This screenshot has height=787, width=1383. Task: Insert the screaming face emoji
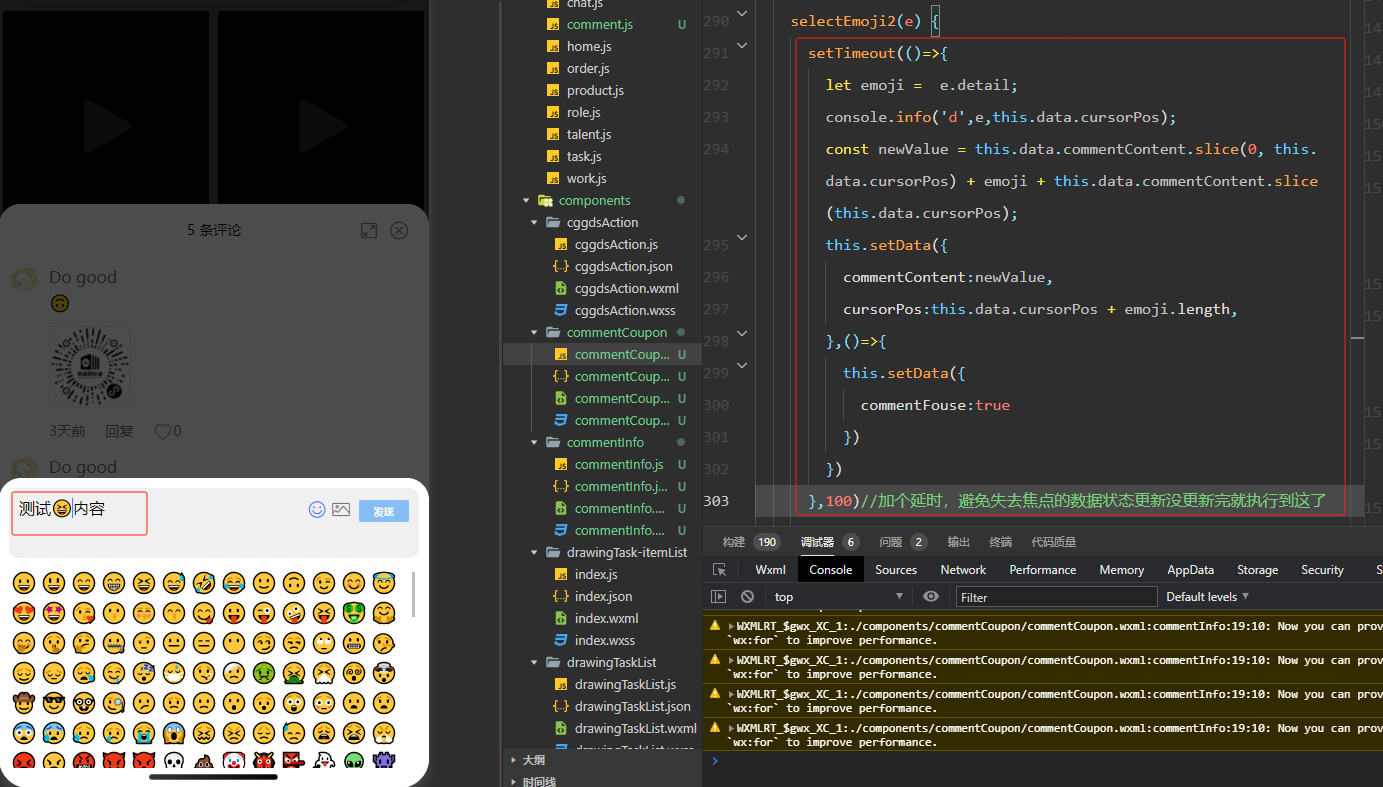pyautogui.click(x=174, y=732)
